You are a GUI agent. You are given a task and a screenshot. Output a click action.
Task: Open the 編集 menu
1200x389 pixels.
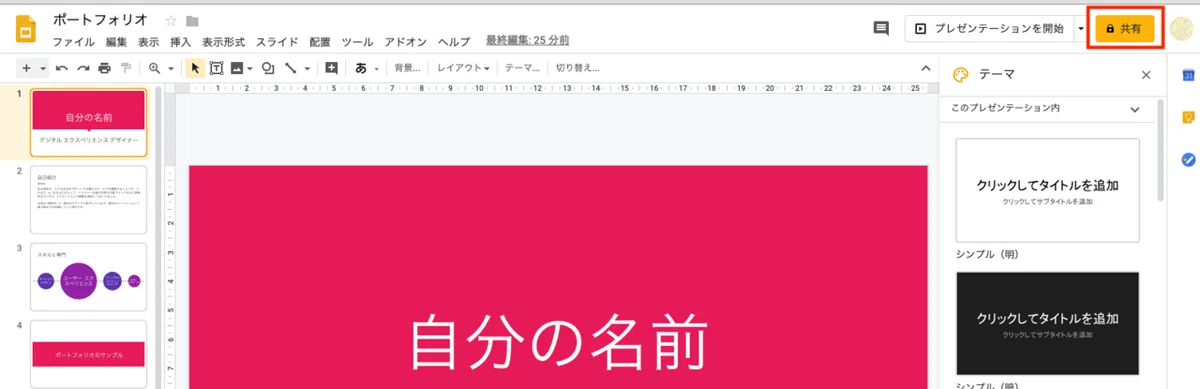pyautogui.click(x=116, y=42)
